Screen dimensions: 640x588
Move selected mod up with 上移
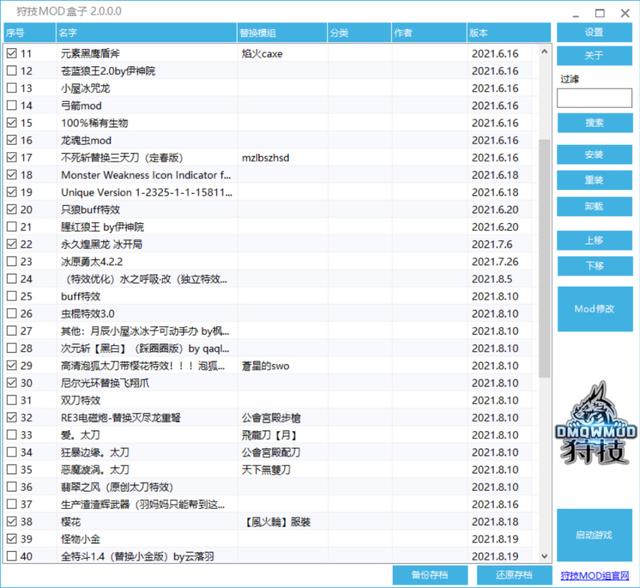point(594,240)
